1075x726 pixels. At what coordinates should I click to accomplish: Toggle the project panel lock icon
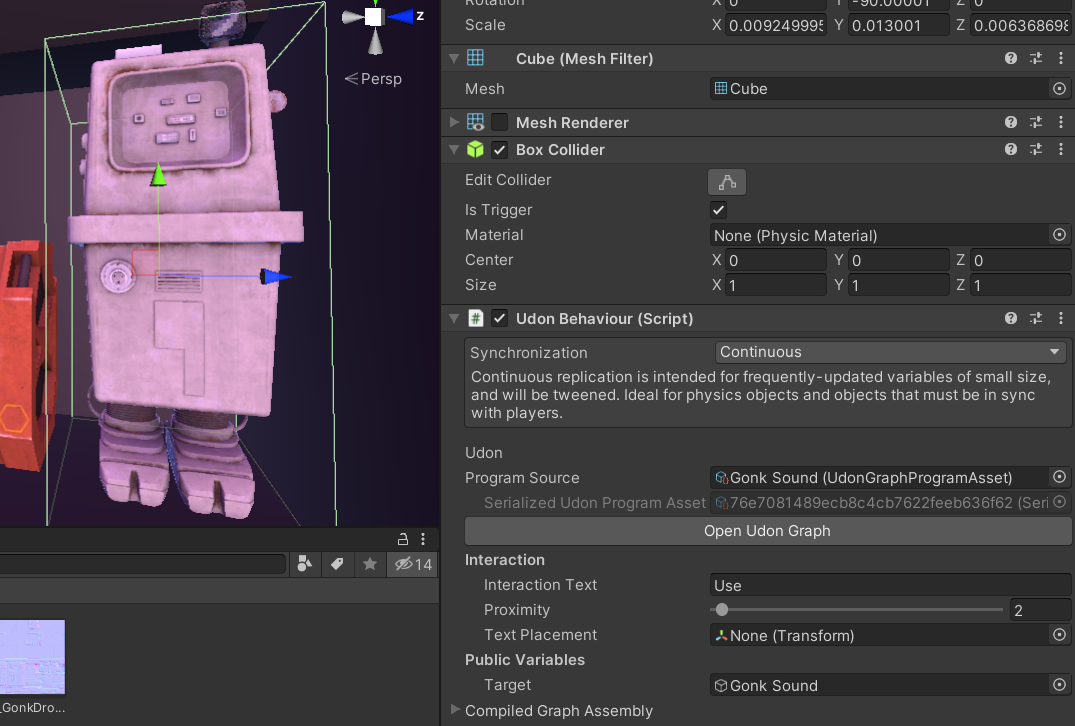[403, 540]
